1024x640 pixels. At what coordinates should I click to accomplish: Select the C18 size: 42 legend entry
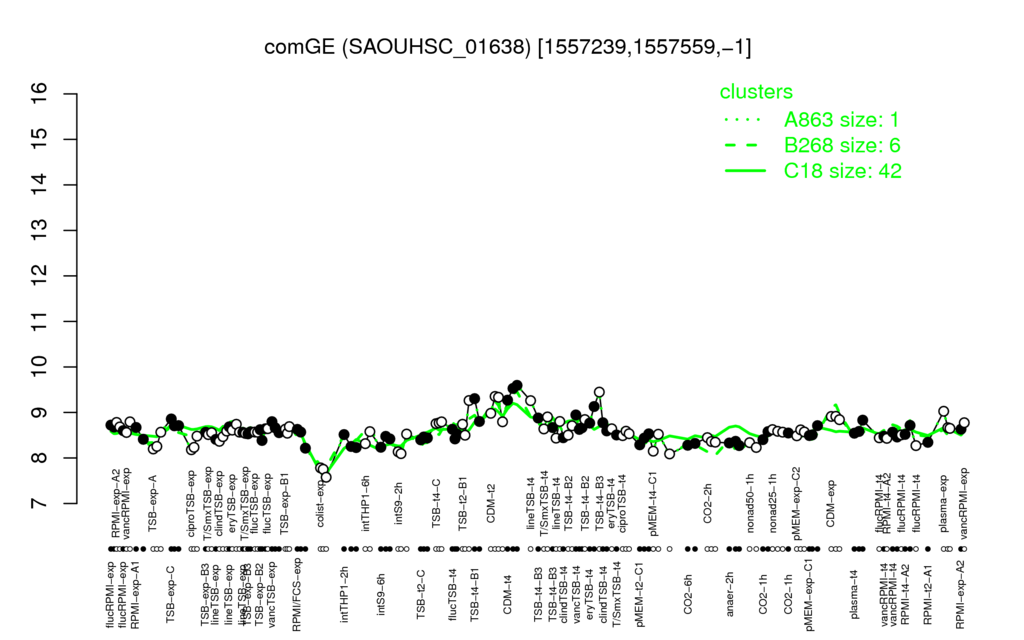[x=842, y=170]
